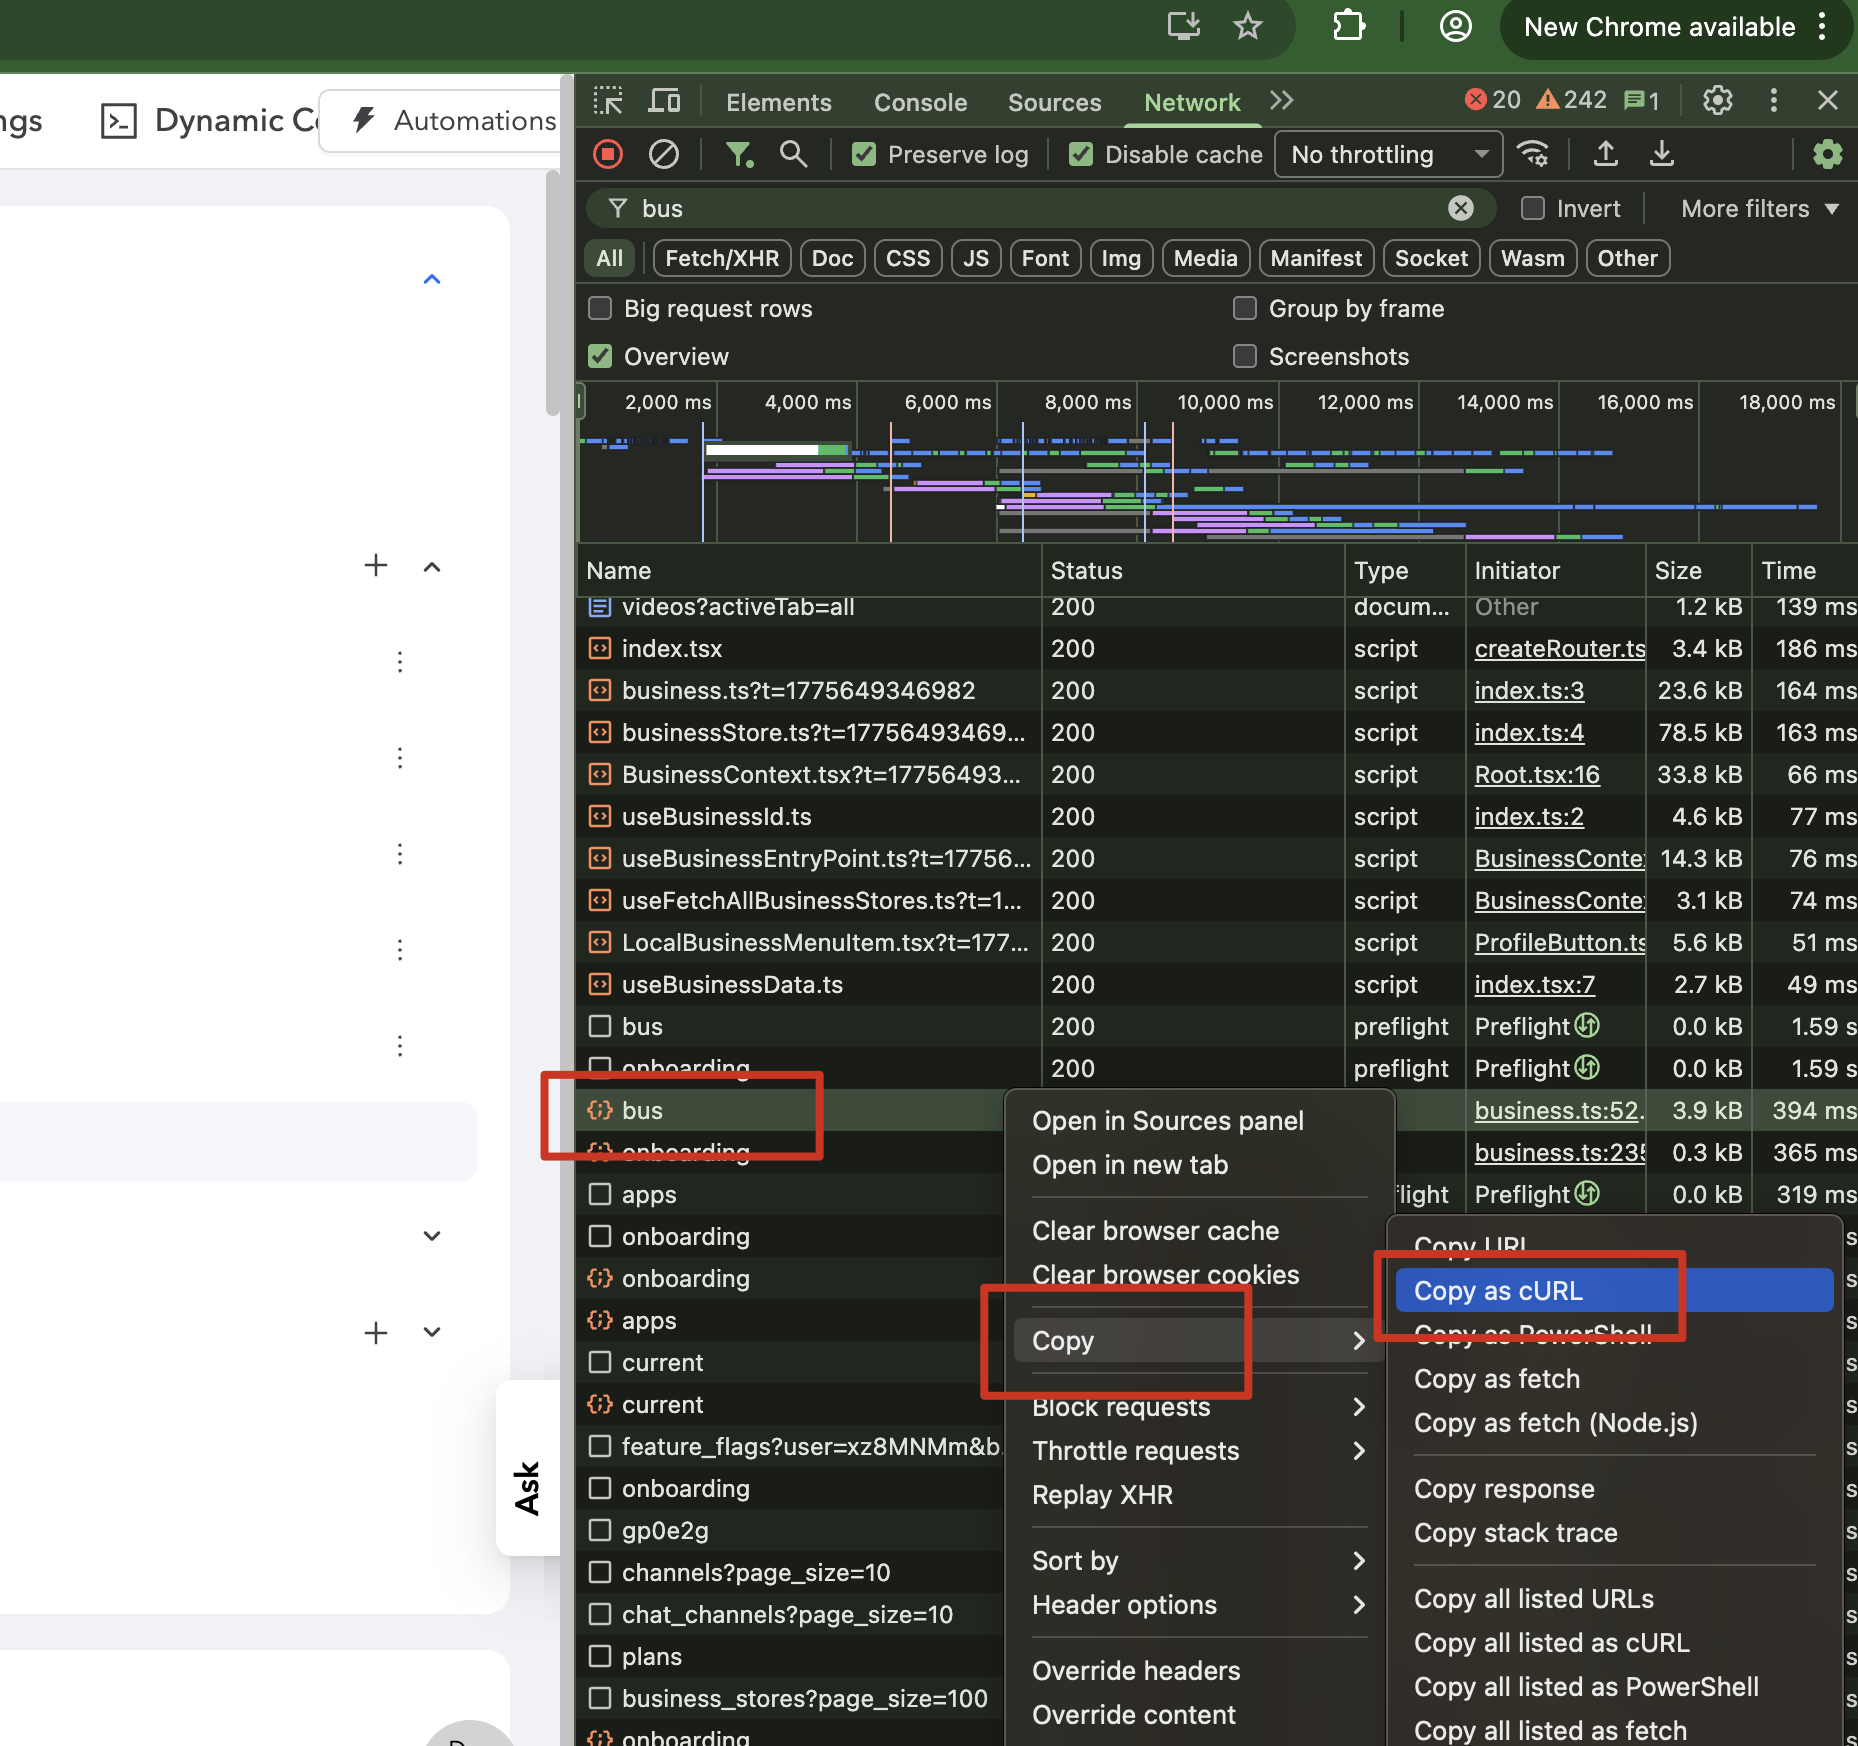Click the install app icon in address bar
Screen dimensions: 1858x1746
point(1184,26)
